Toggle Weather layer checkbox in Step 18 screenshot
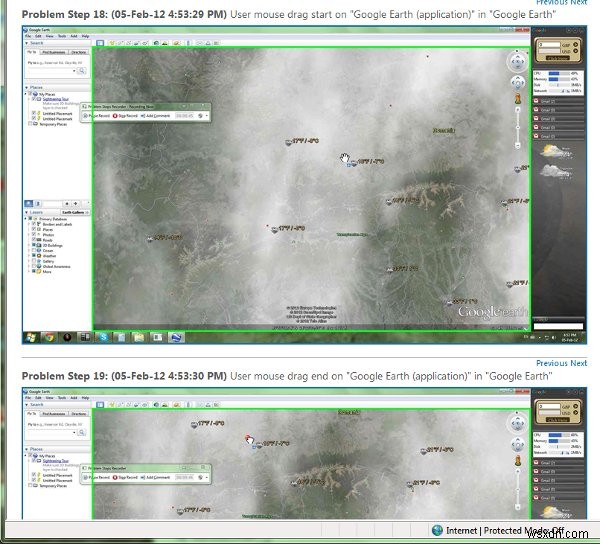This screenshot has width=600, height=544. (34, 255)
